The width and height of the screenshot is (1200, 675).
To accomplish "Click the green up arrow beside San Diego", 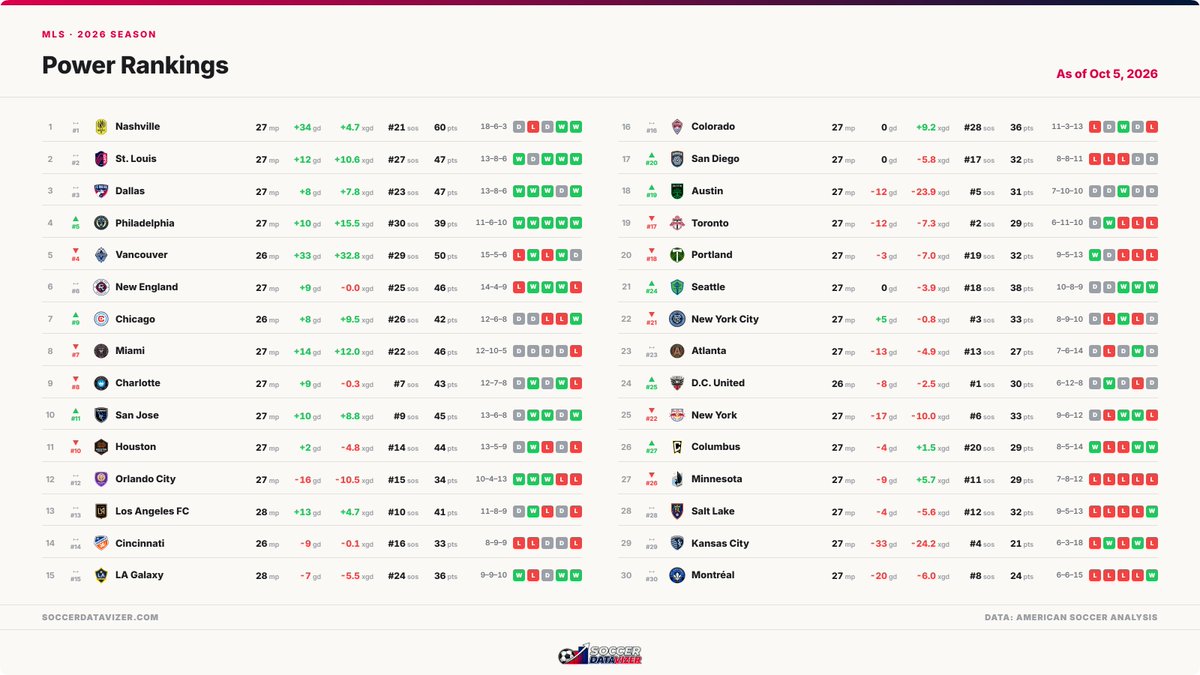I will pyautogui.click(x=651, y=155).
